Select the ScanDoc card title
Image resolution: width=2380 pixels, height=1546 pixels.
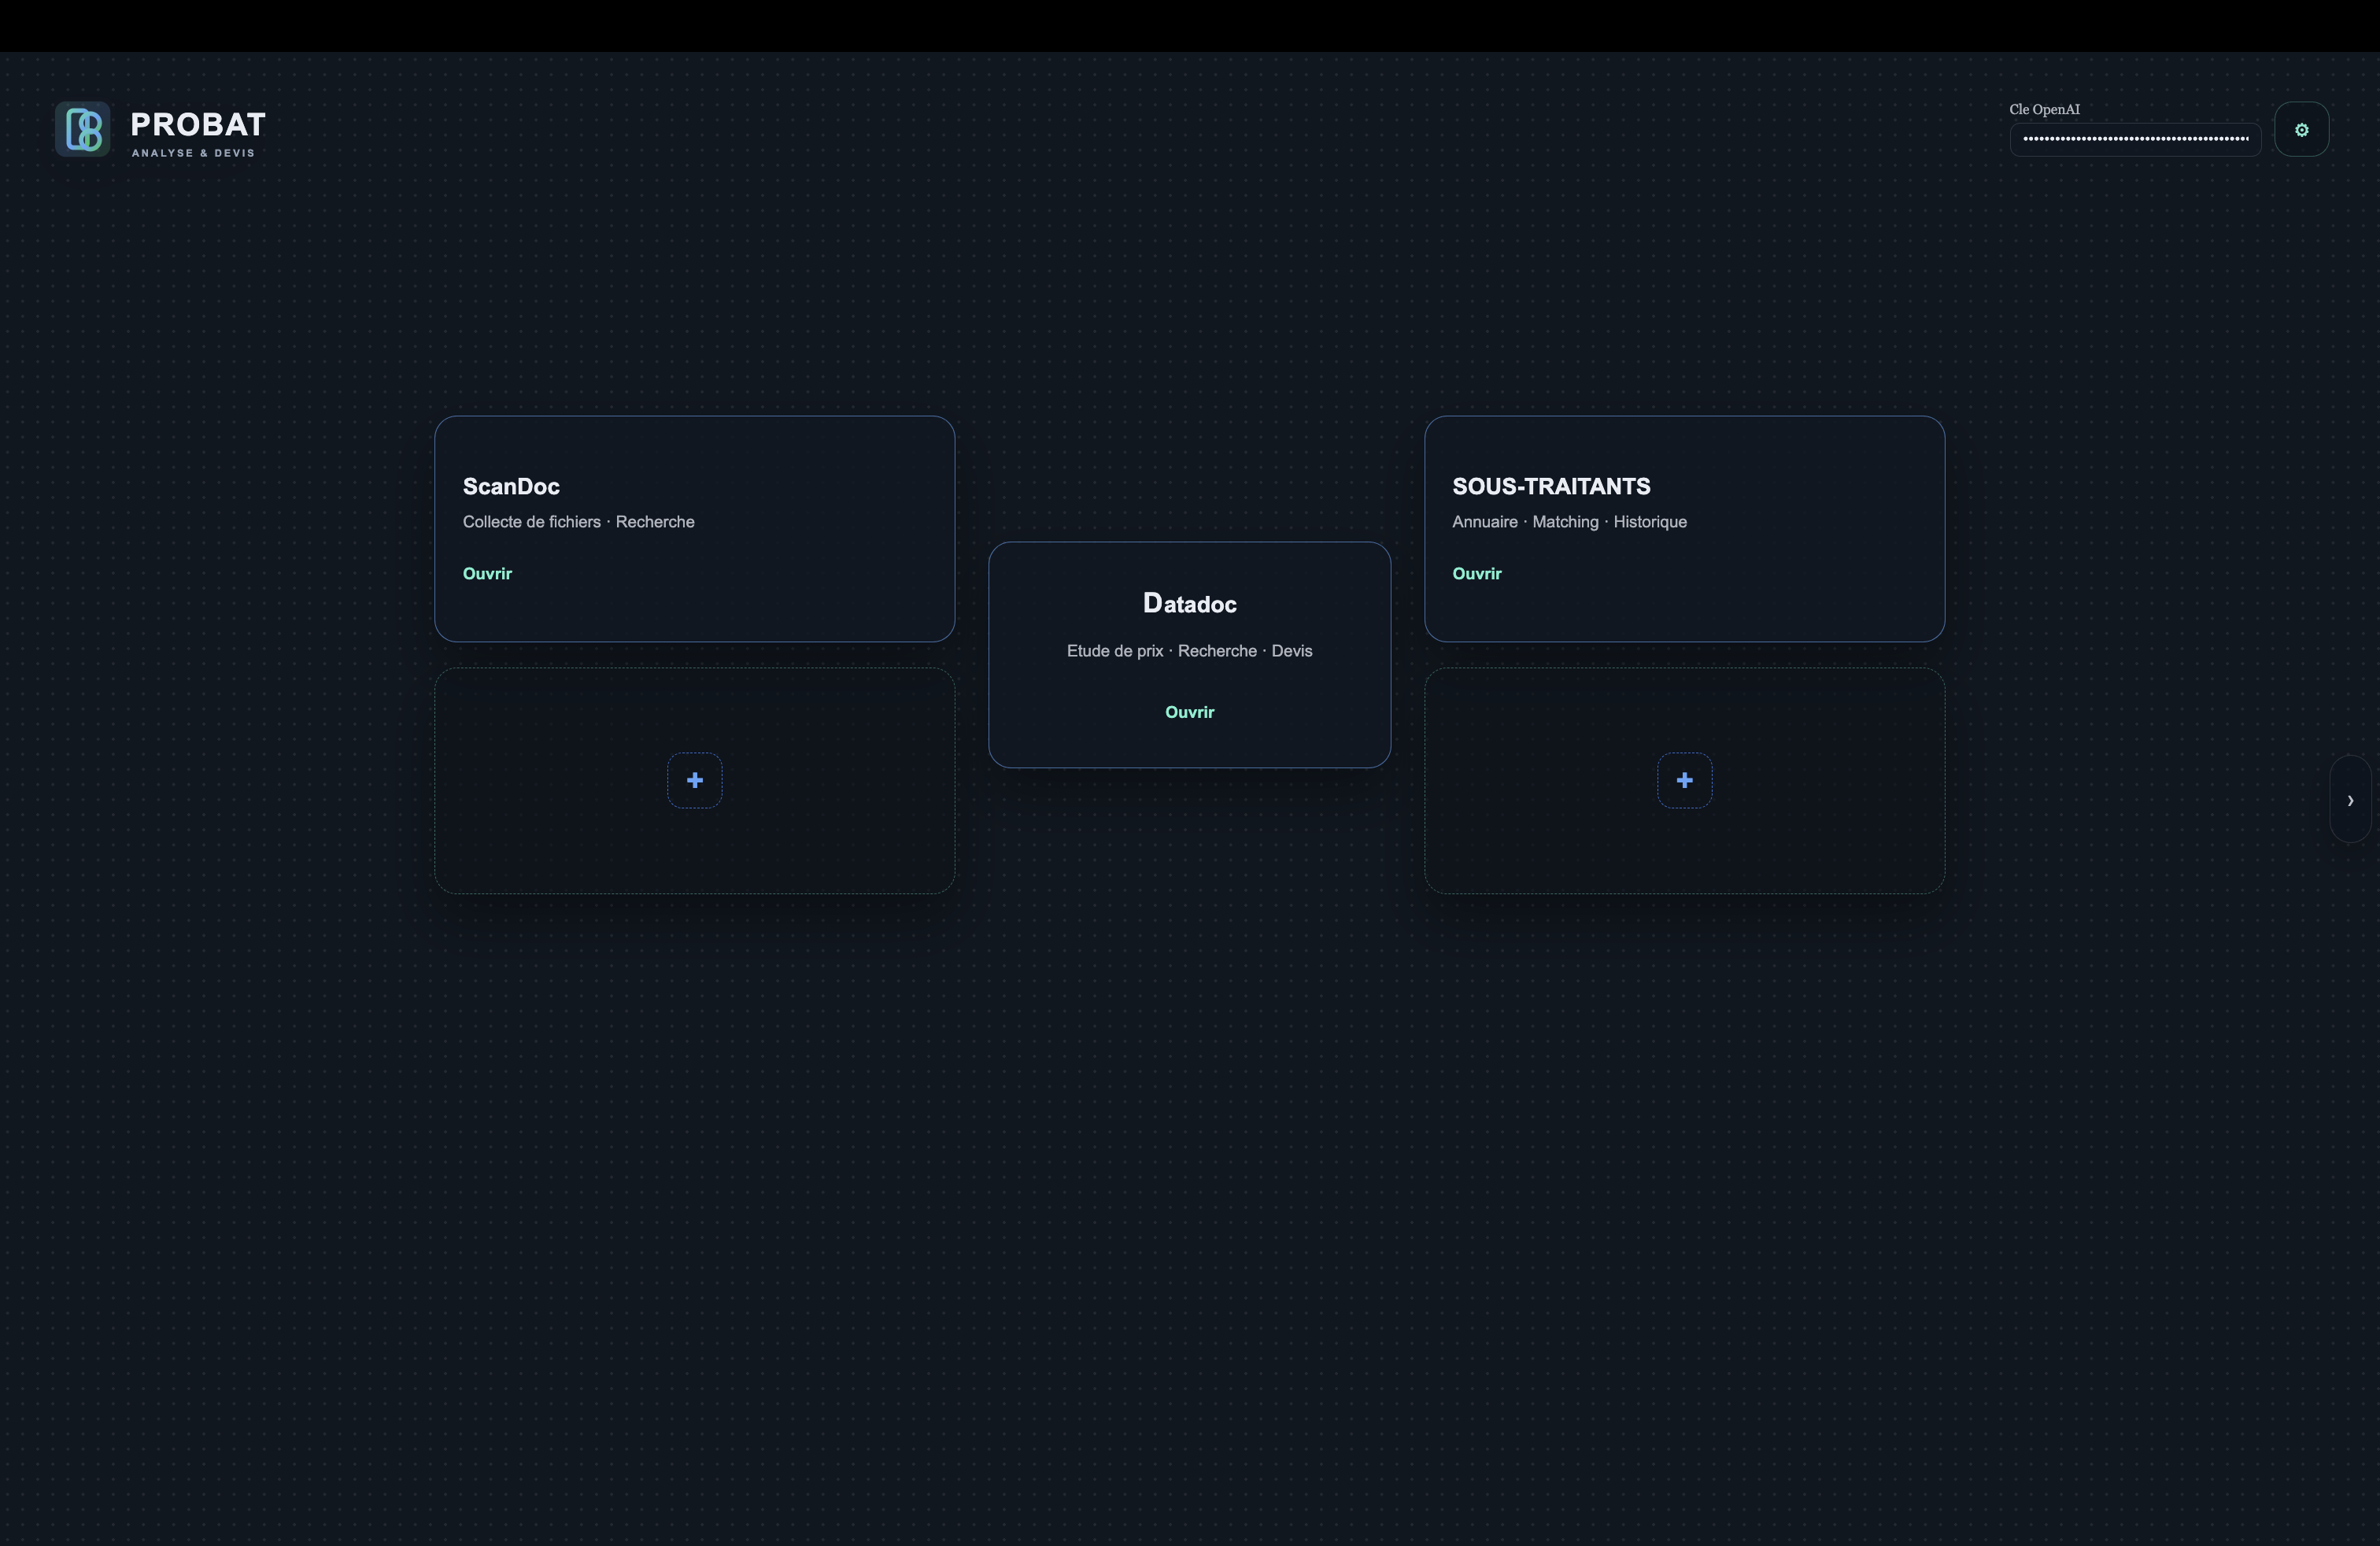(x=511, y=487)
